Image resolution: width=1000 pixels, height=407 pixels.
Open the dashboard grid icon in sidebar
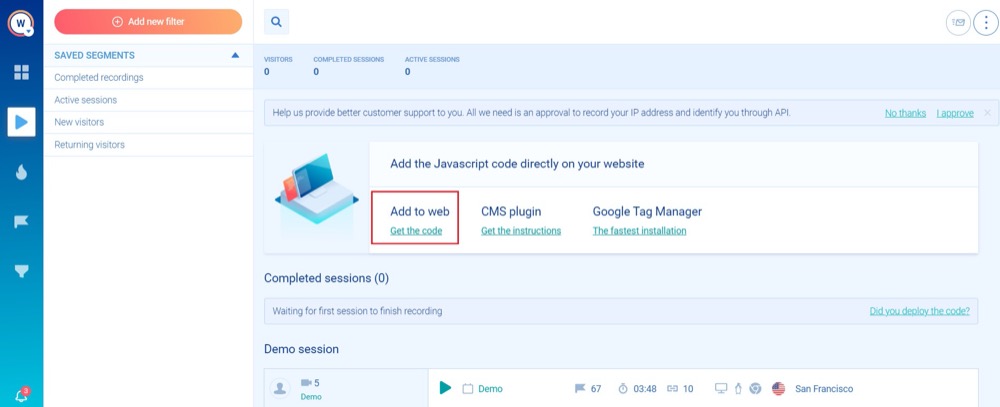(x=21, y=72)
